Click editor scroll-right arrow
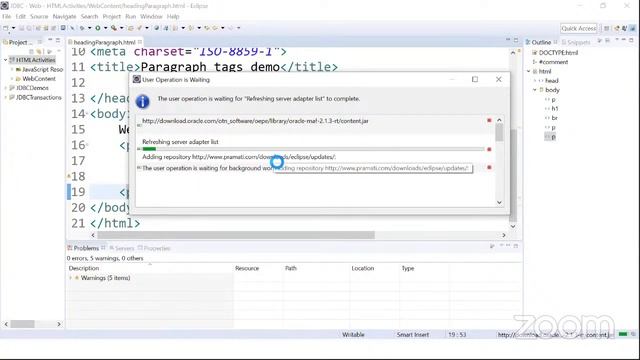Viewport: 640px width, 360px height. pyautogui.click(x=504, y=235)
